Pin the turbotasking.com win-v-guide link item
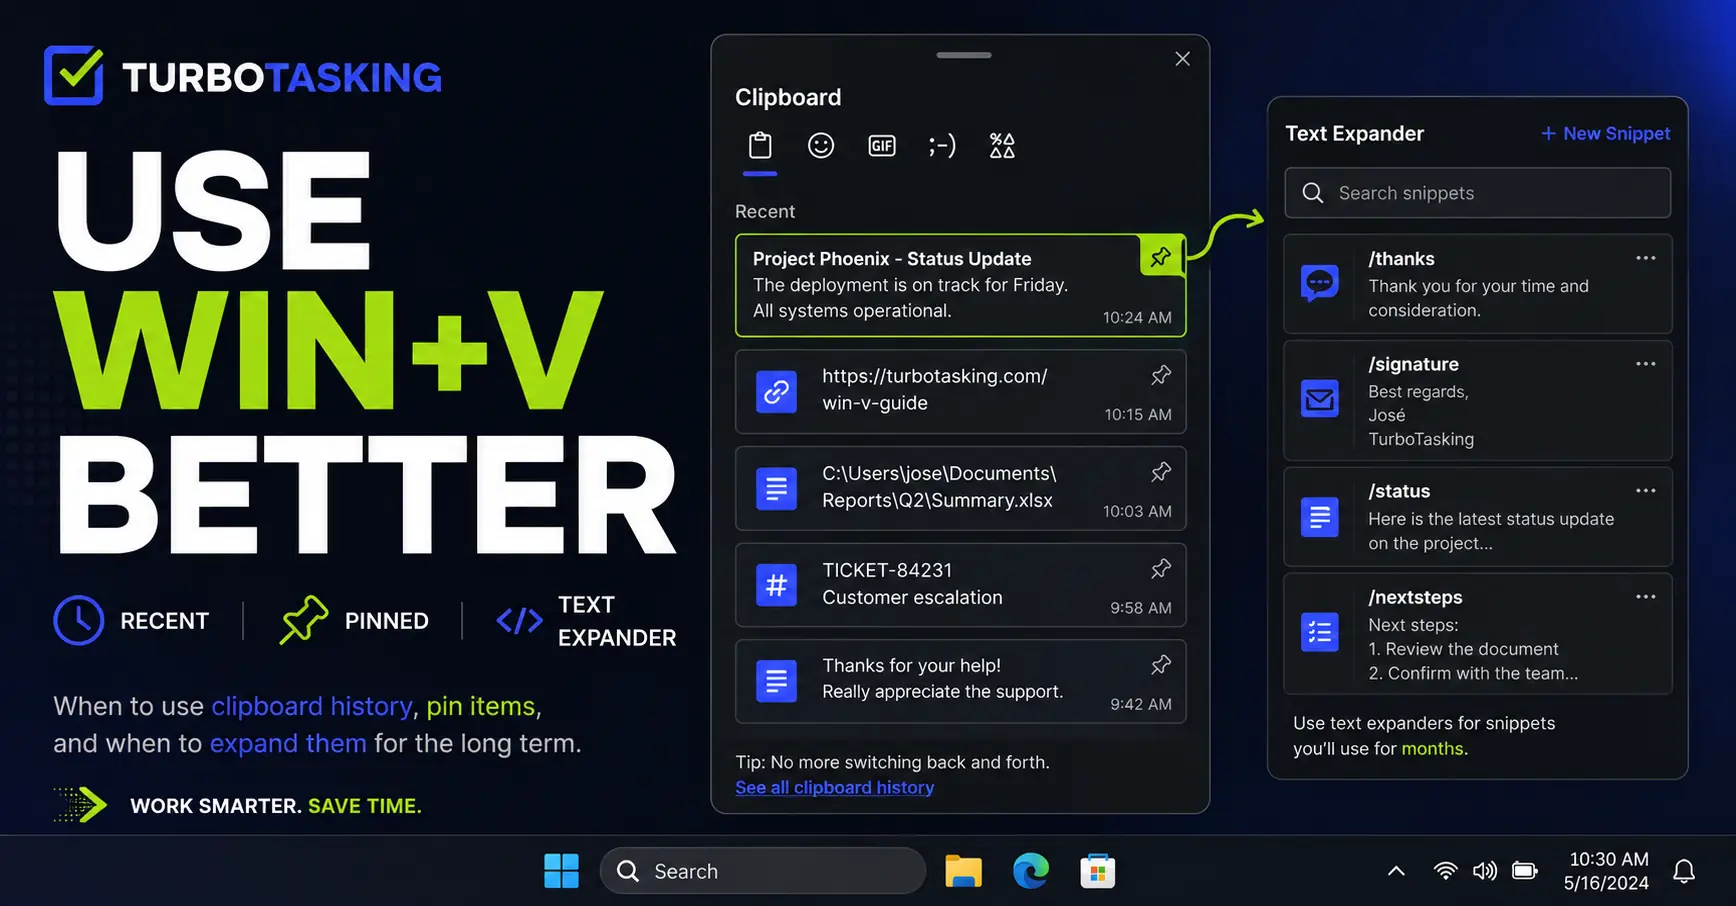This screenshot has height=906, width=1736. [x=1161, y=375]
